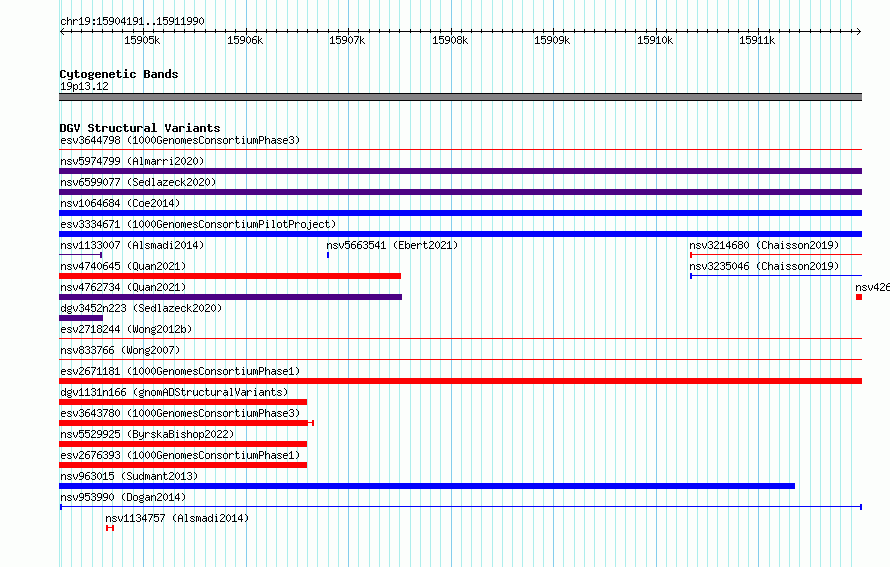Image resolution: width=890 pixels, height=567 pixels.
Task: Click nsv5529925 (ByrskaBishop2022) label
Action: (147, 434)
